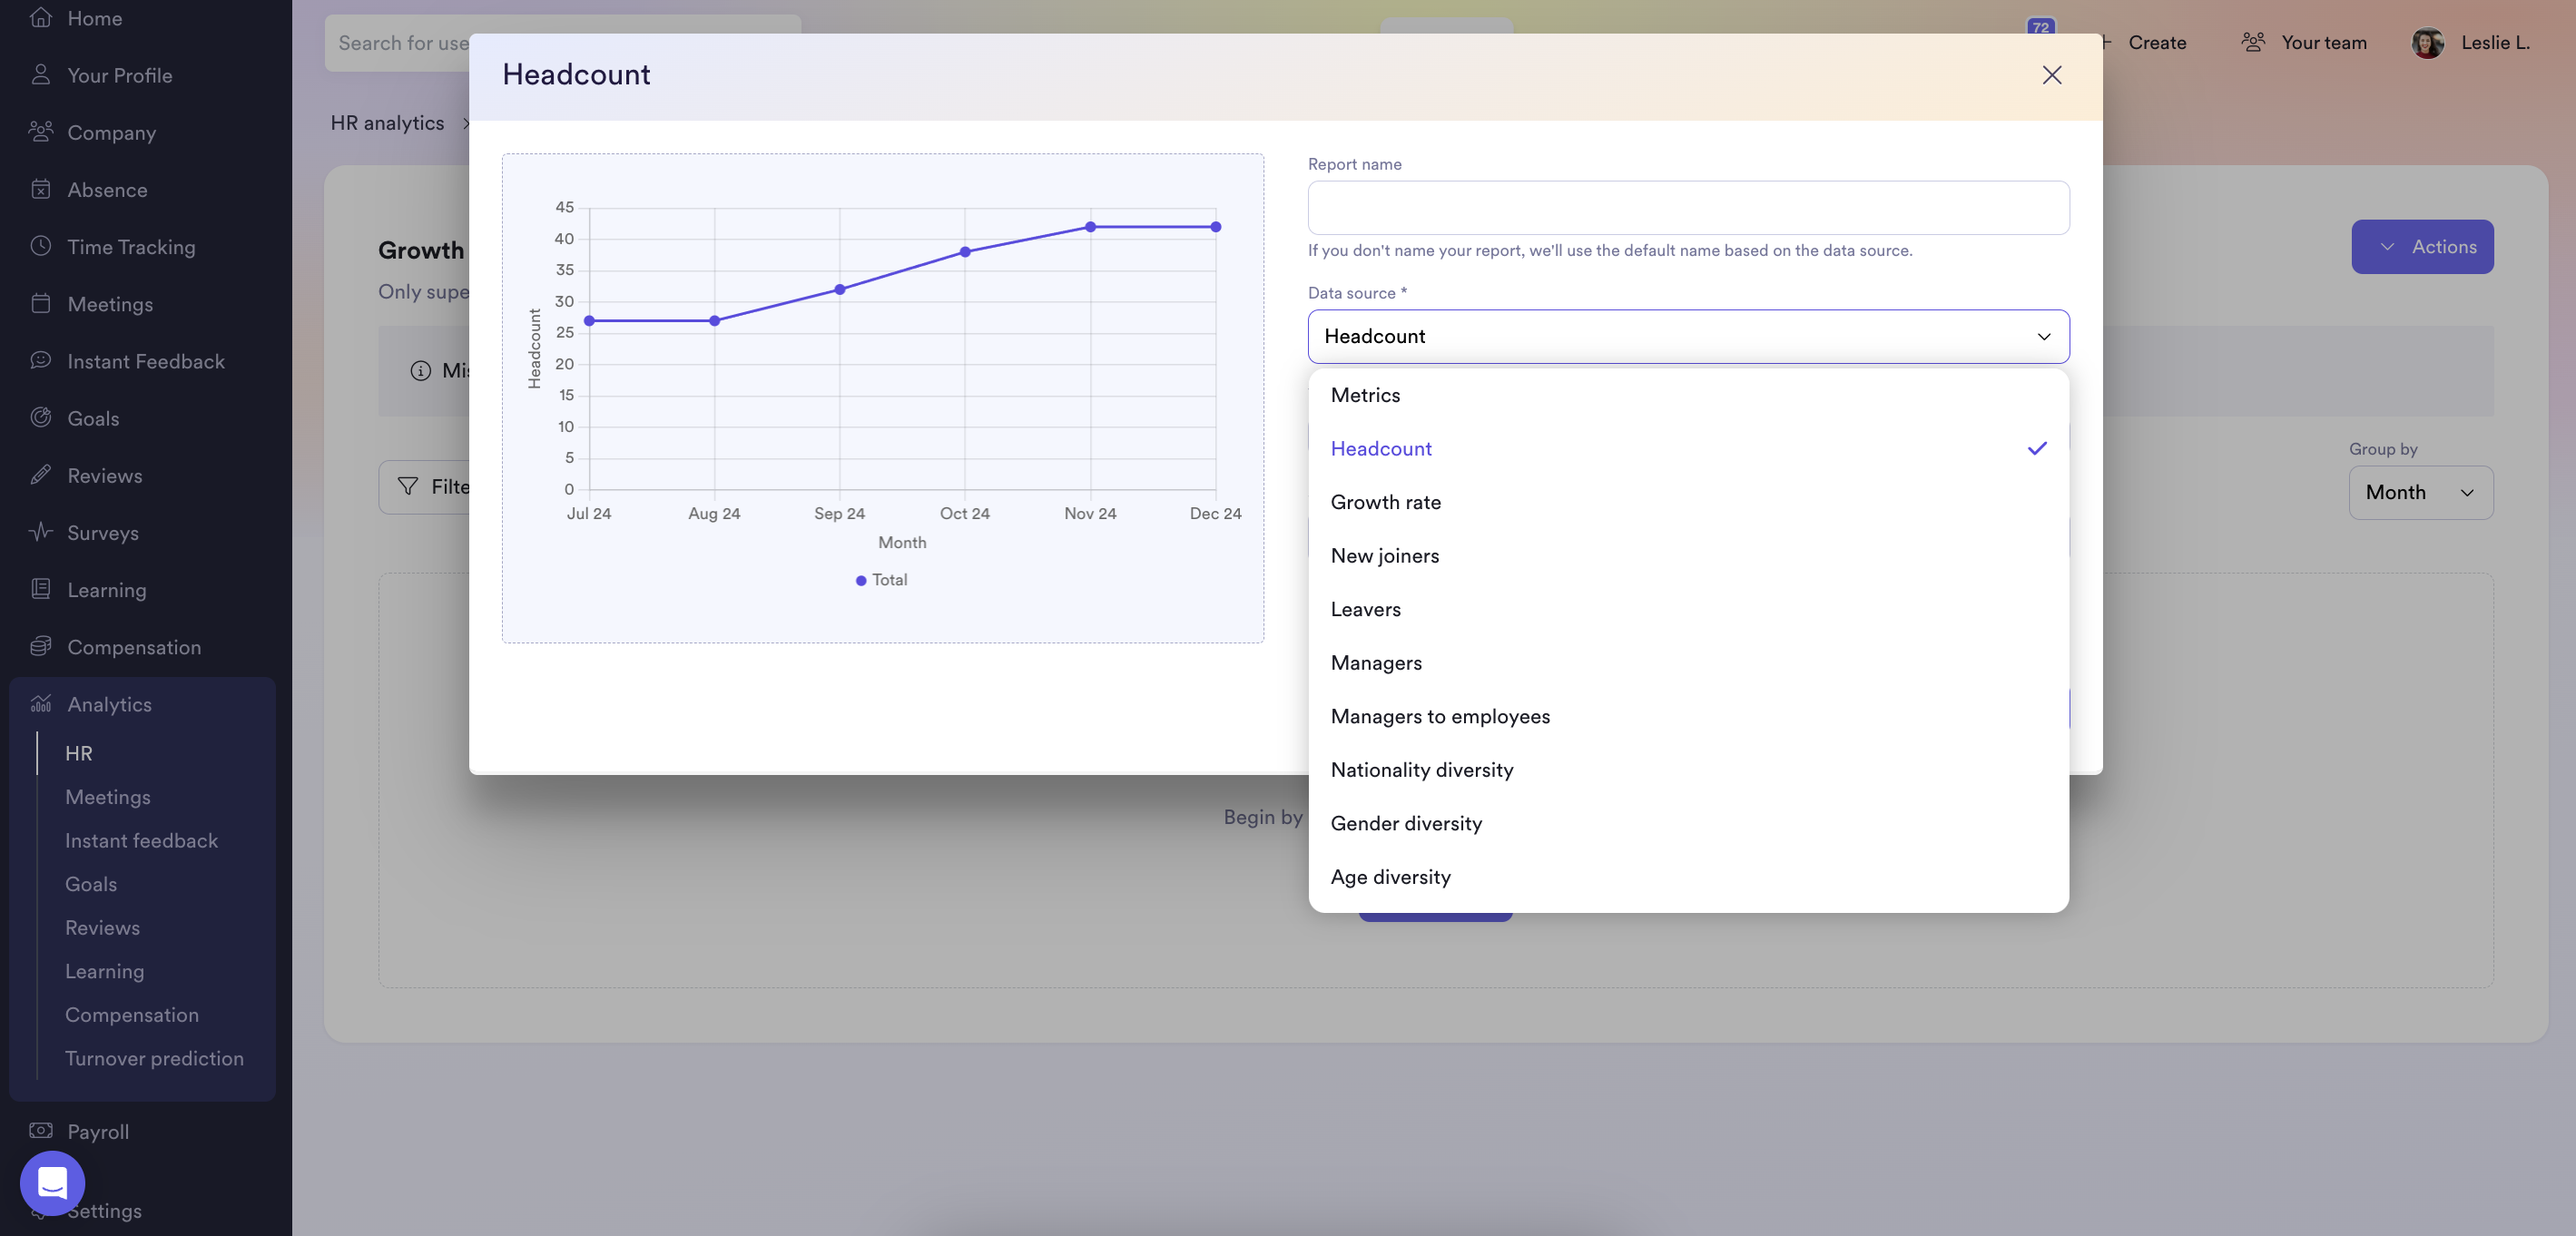Click the Surveys pulse icon

[41, 532]
